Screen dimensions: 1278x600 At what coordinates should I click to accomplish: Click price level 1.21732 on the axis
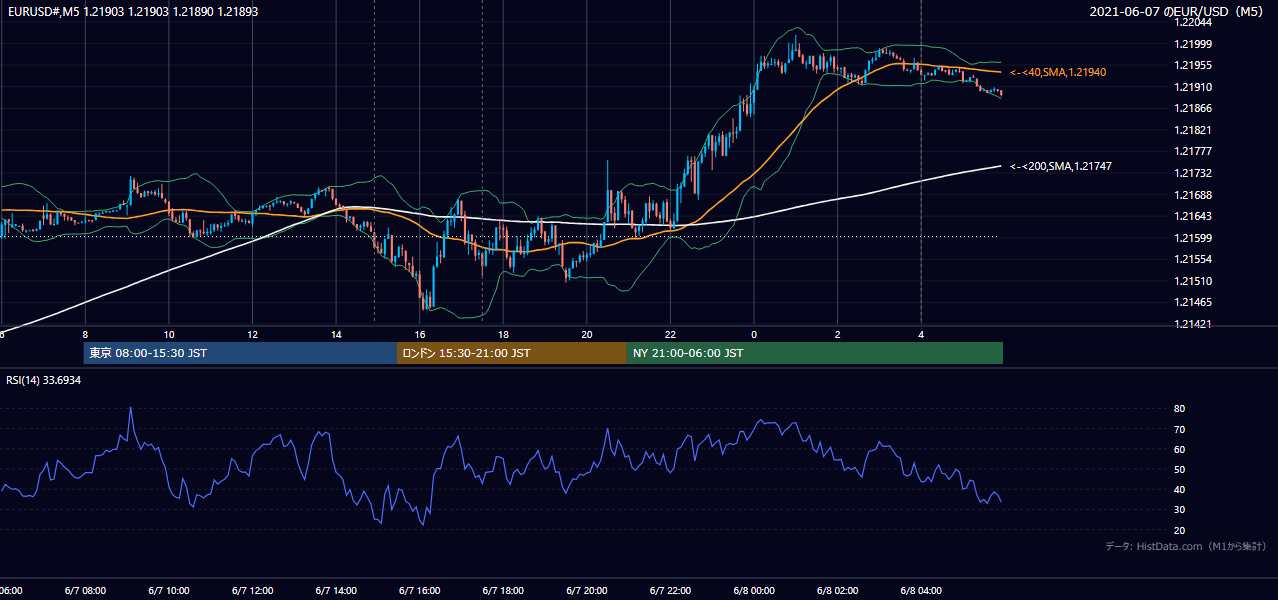click(x=1195, y=173)
